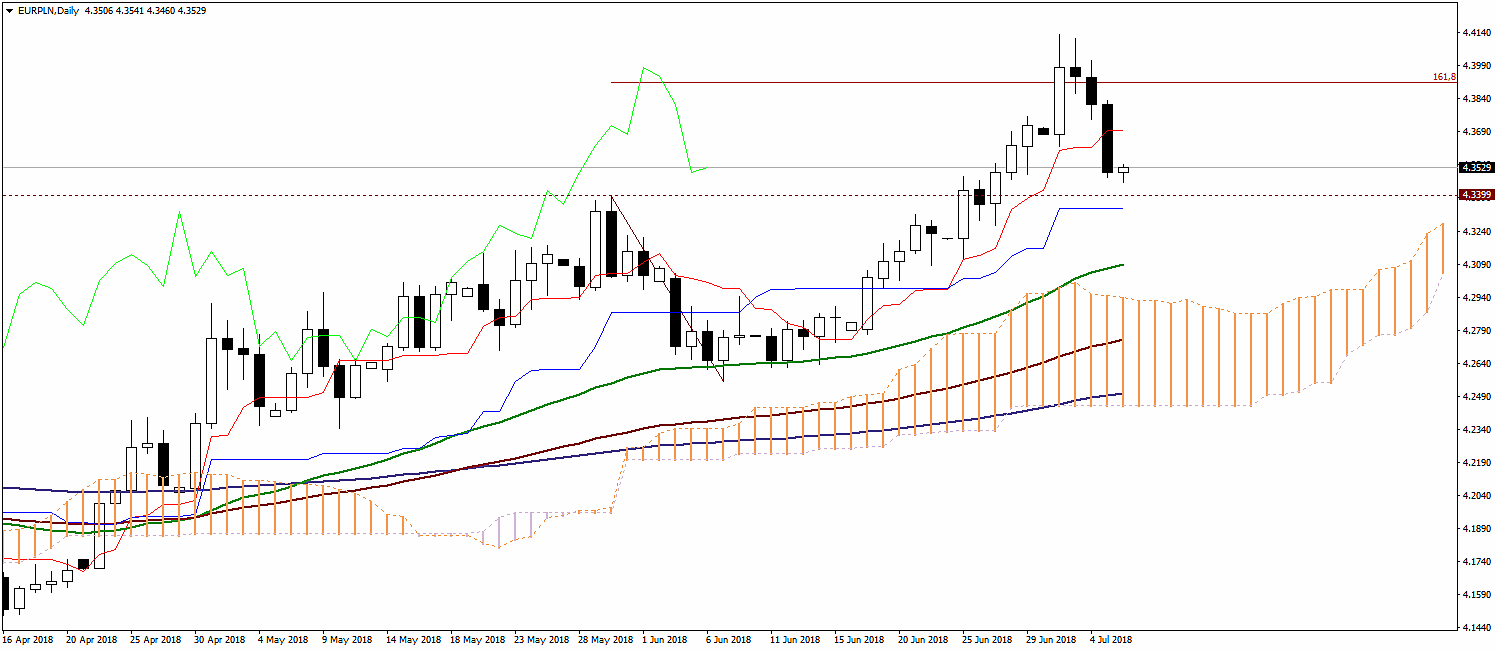Click the 4.2040 price axis label
This screenshot has width=1497, height=651.
1475,496
